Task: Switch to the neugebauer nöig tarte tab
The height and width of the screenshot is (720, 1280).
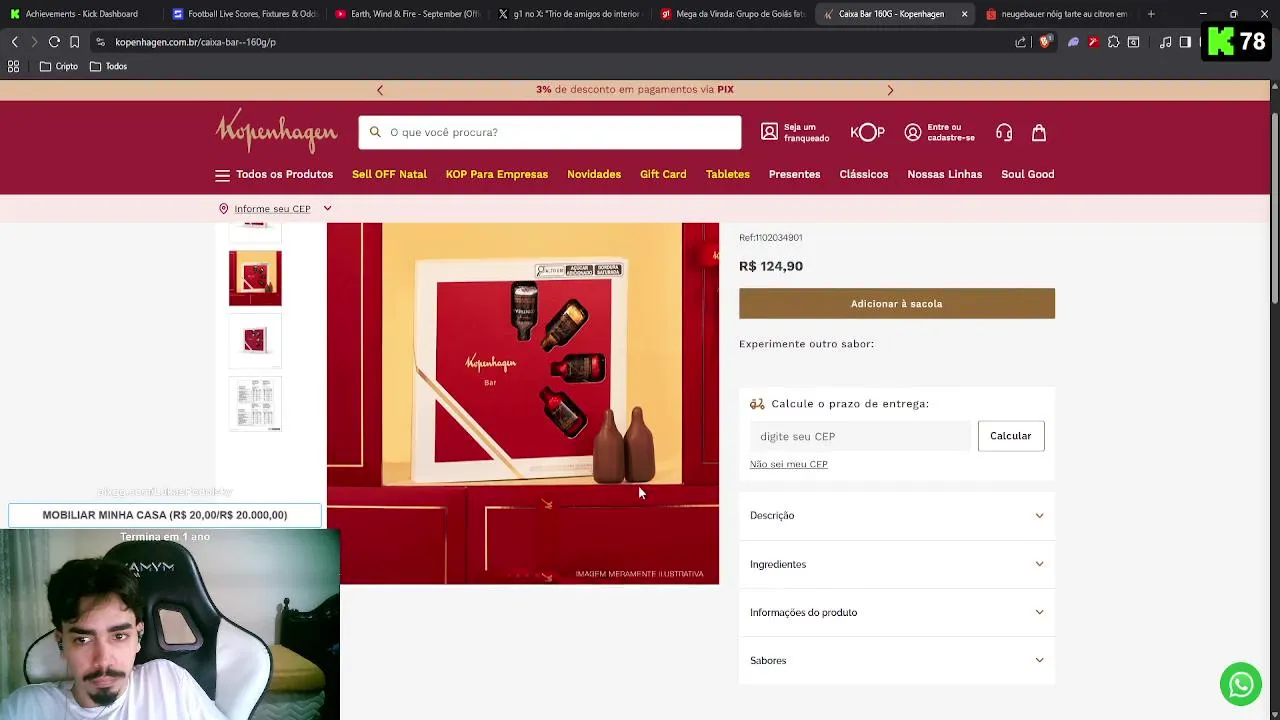Action: coord(1058,14)
